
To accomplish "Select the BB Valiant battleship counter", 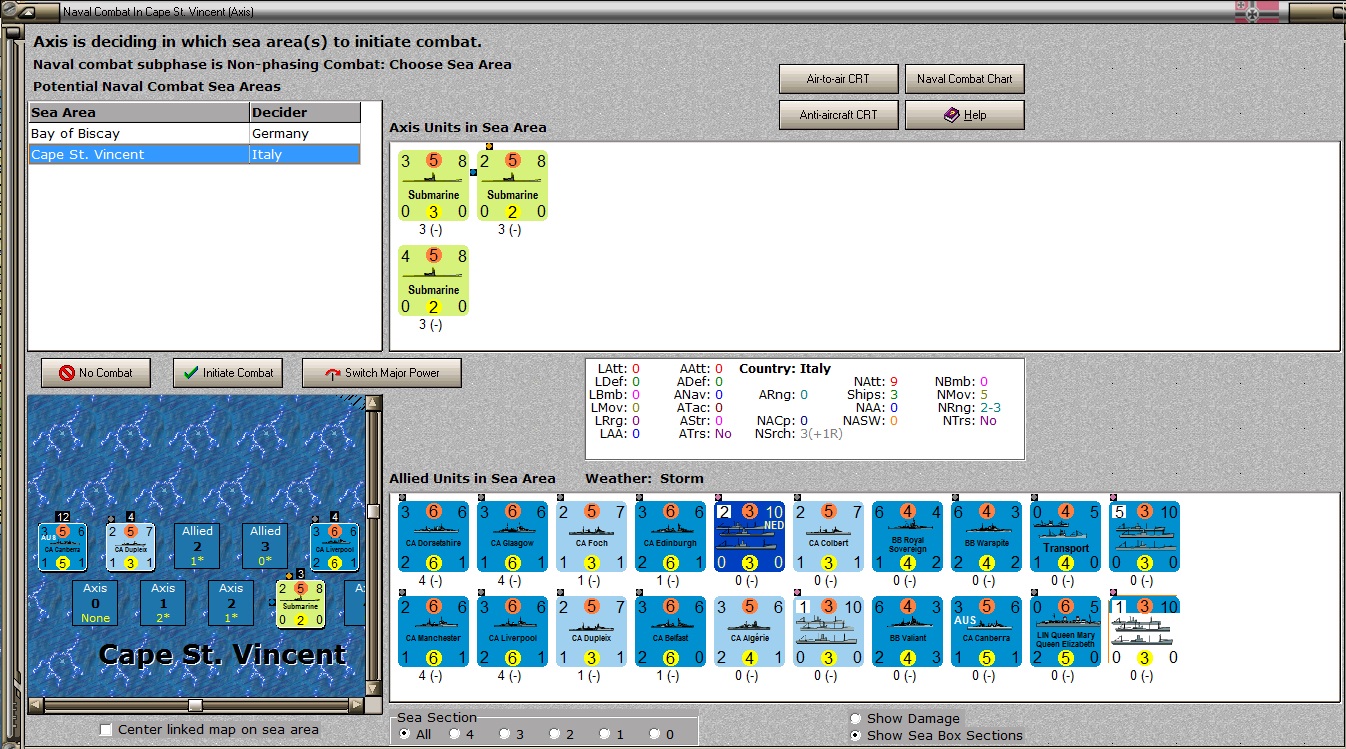I will 907,631.
